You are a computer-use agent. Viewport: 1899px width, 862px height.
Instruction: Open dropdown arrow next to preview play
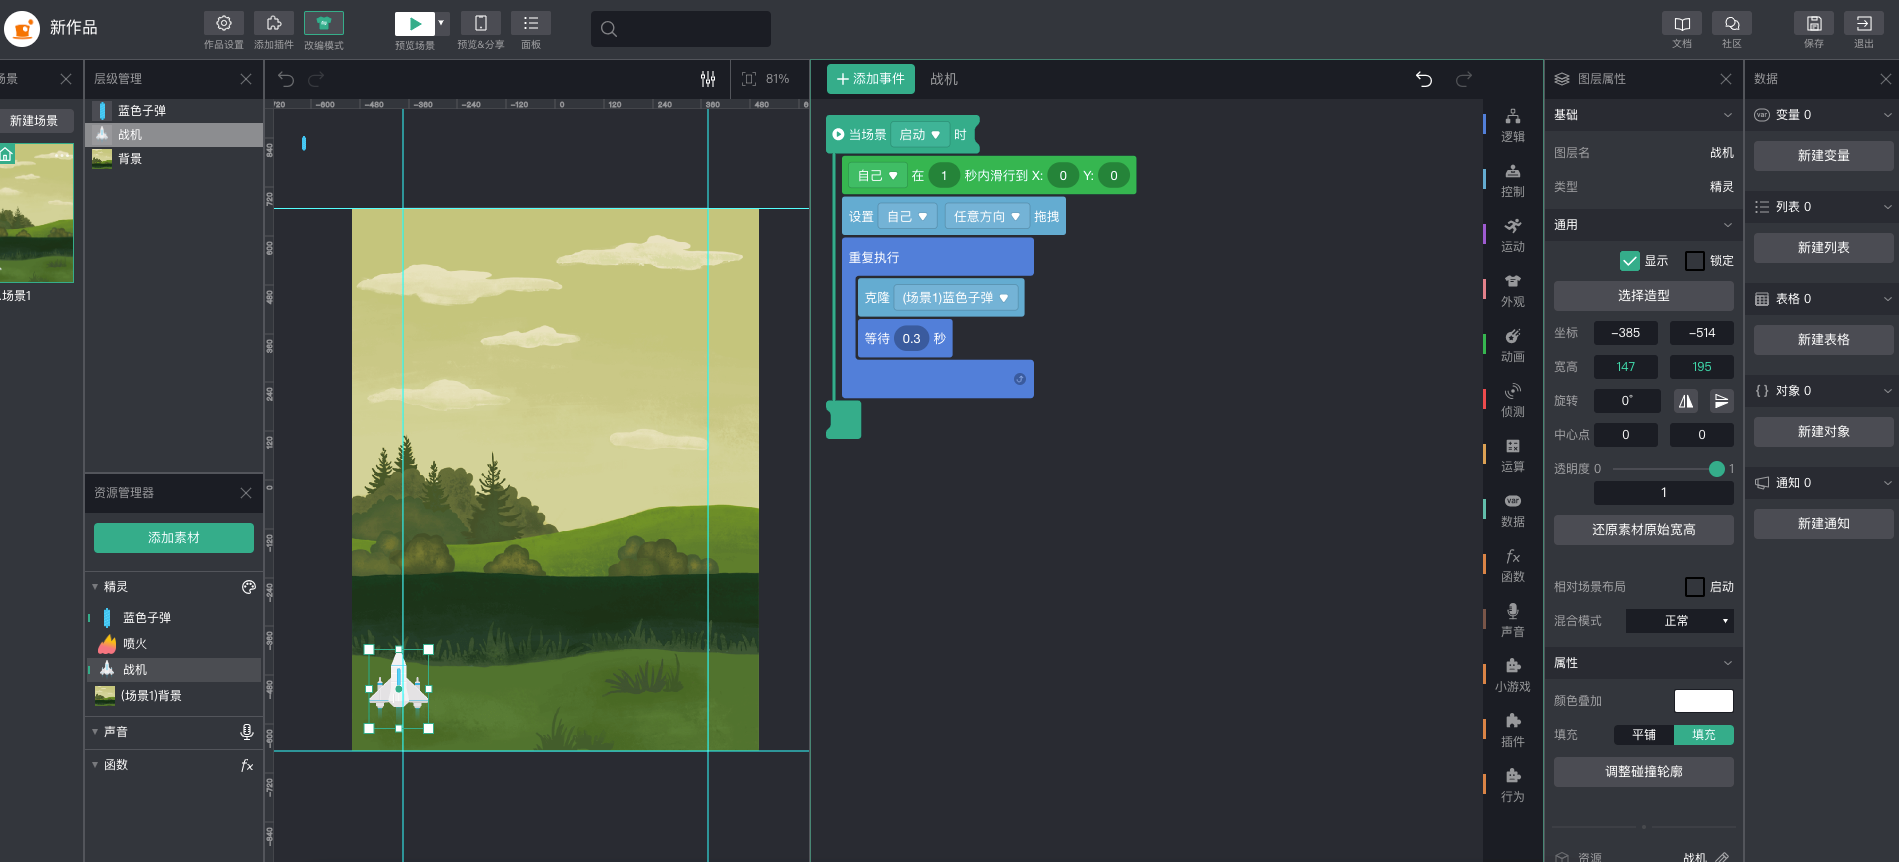coord(441,23)
